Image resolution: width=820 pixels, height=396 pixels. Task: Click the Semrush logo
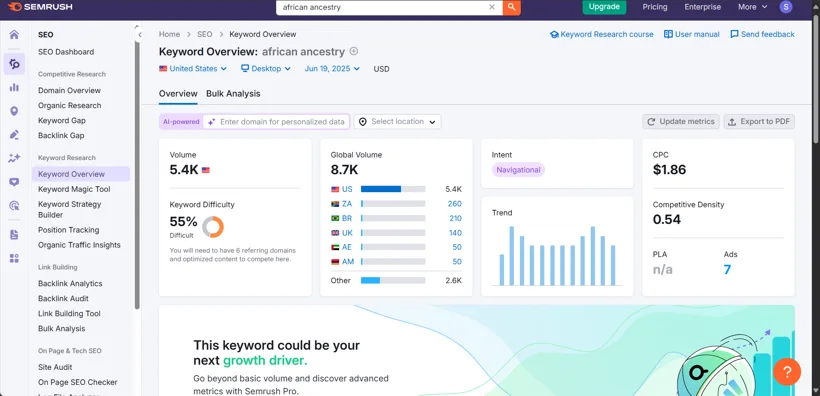[x=40, y=7]
